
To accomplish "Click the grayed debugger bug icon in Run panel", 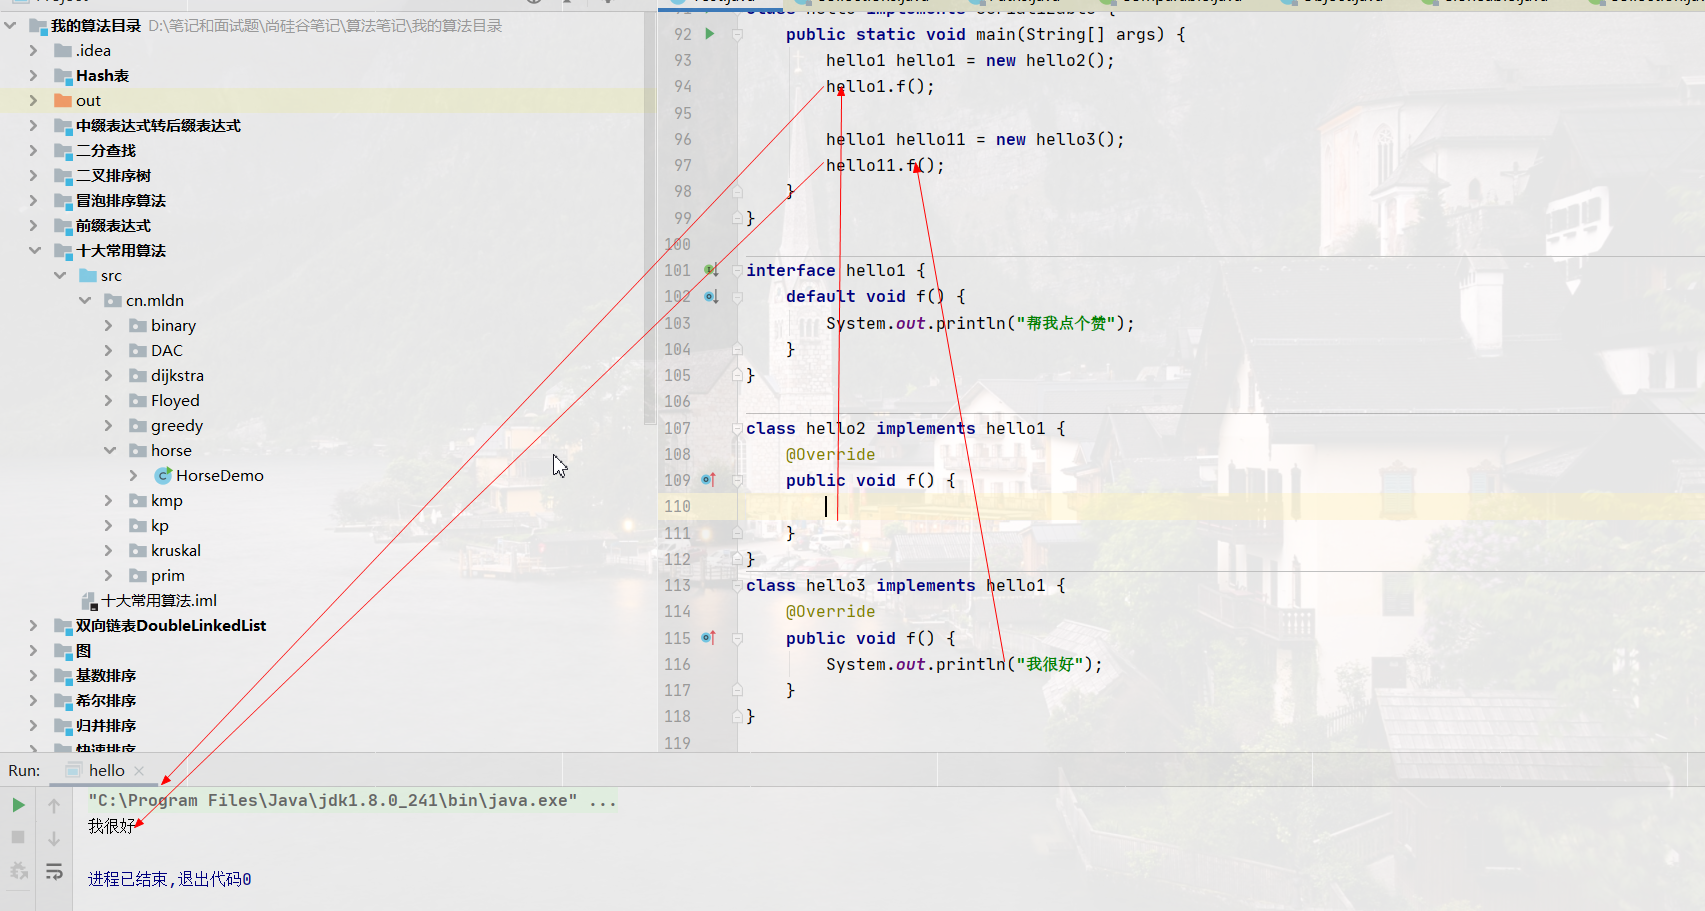I will tap(18, 871).
